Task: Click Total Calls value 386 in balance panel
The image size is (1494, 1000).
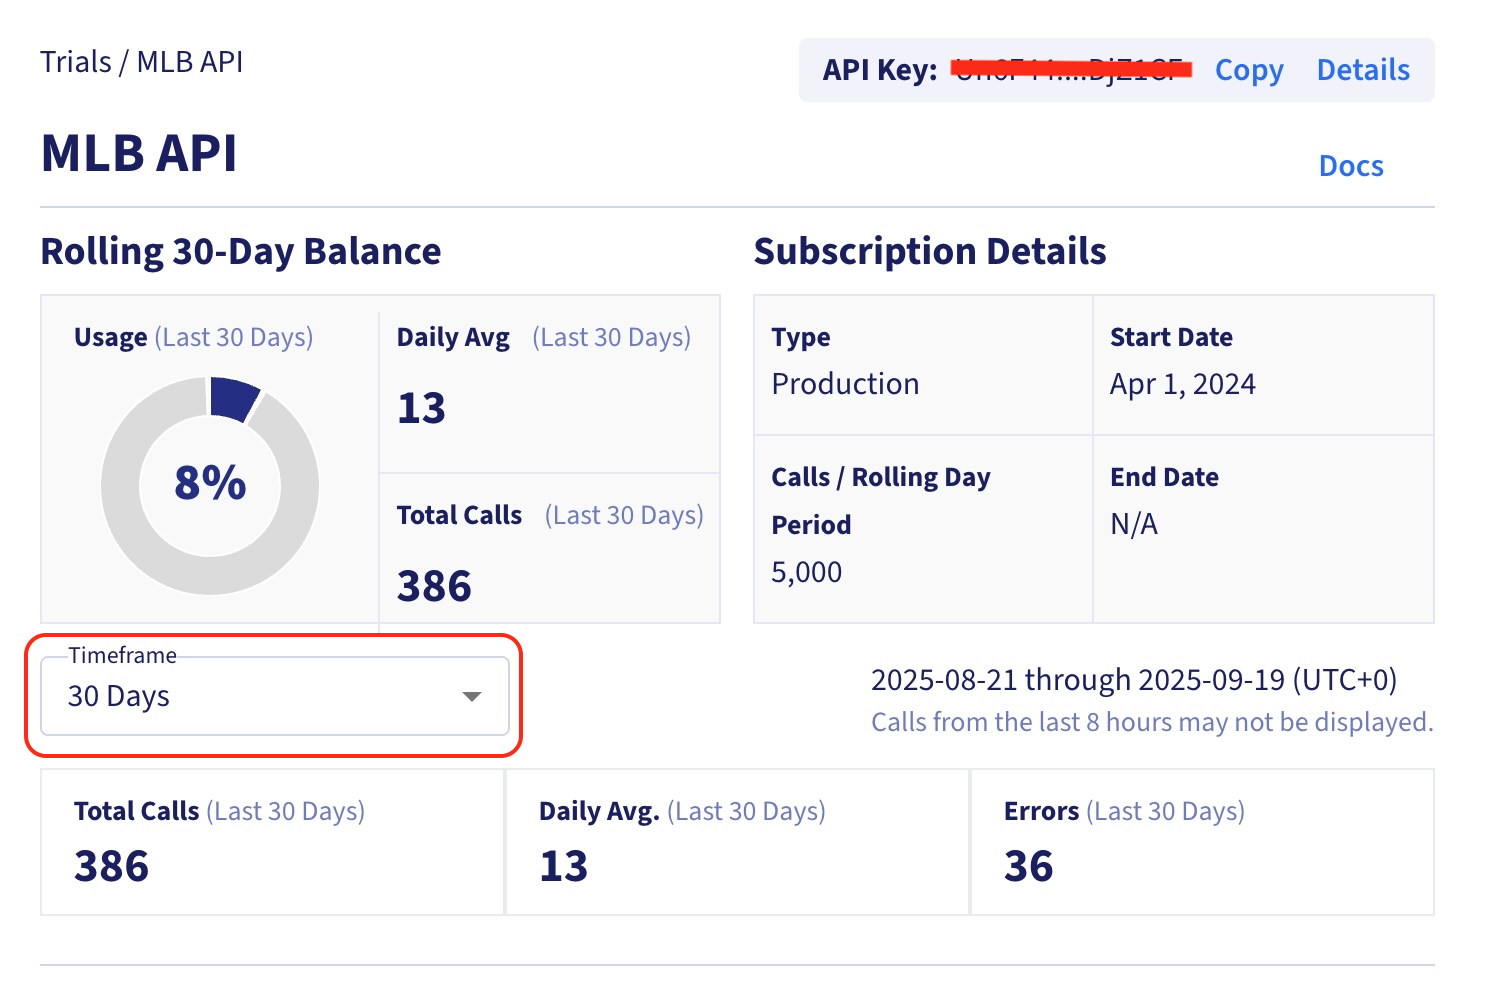Action: 434,586
